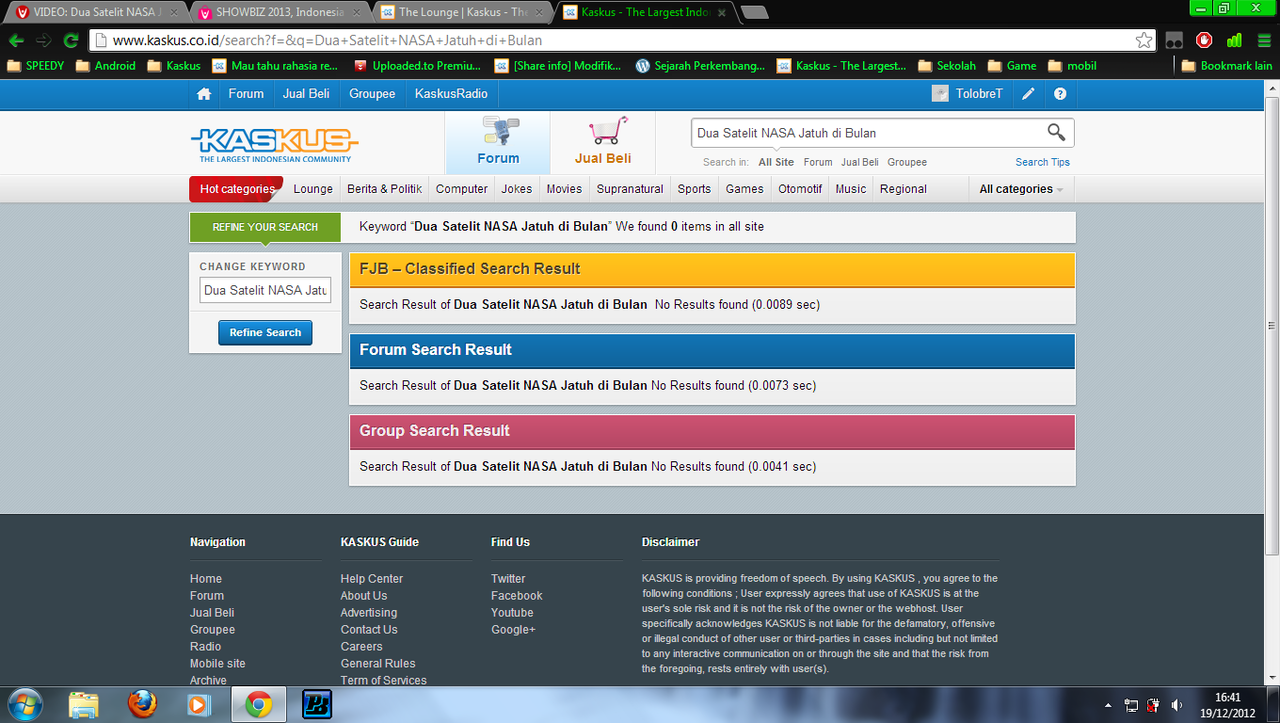Click the Refine Search button
This screenshot has height=723, width=1280.
(x=265, y=332)
